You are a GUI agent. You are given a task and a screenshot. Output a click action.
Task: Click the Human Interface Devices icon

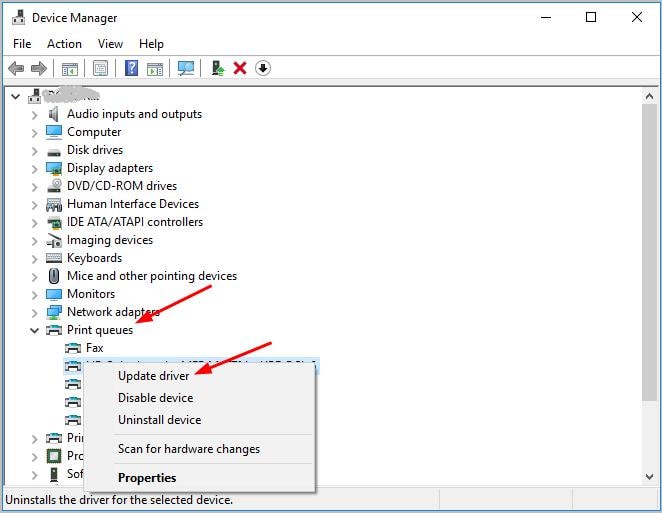point(54,204)
